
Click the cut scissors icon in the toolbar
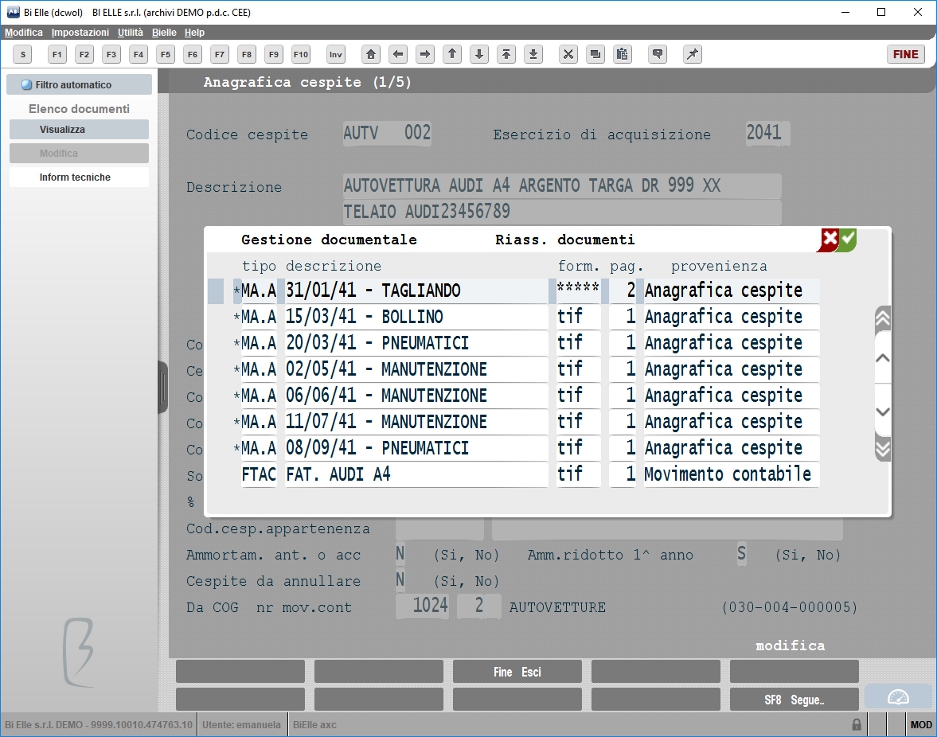(568, 54)
